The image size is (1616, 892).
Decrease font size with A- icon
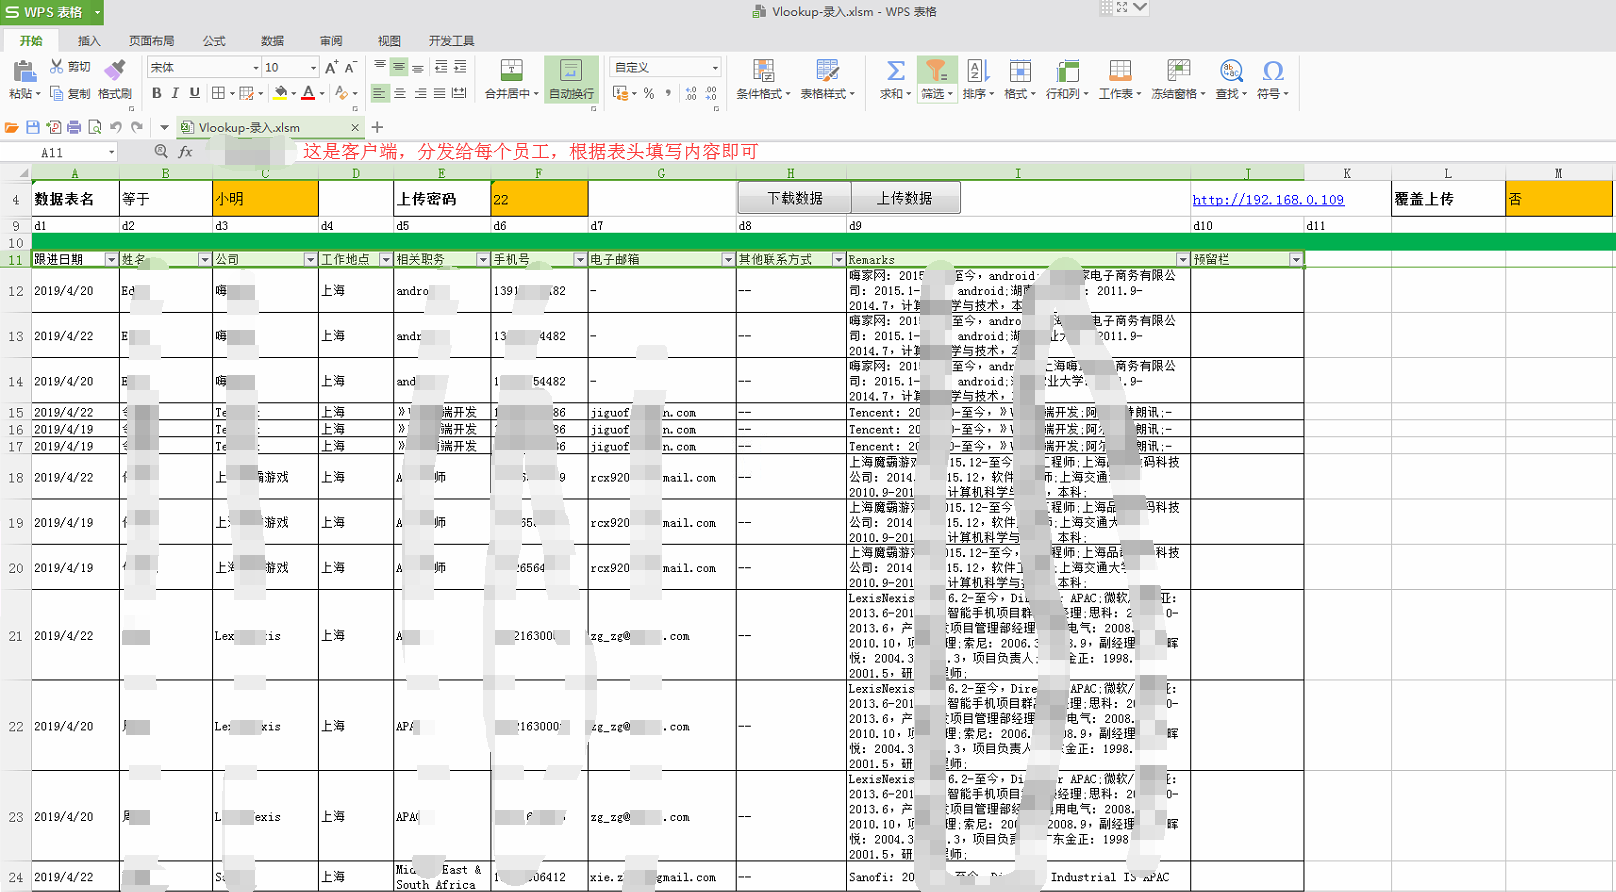point(350,67)
